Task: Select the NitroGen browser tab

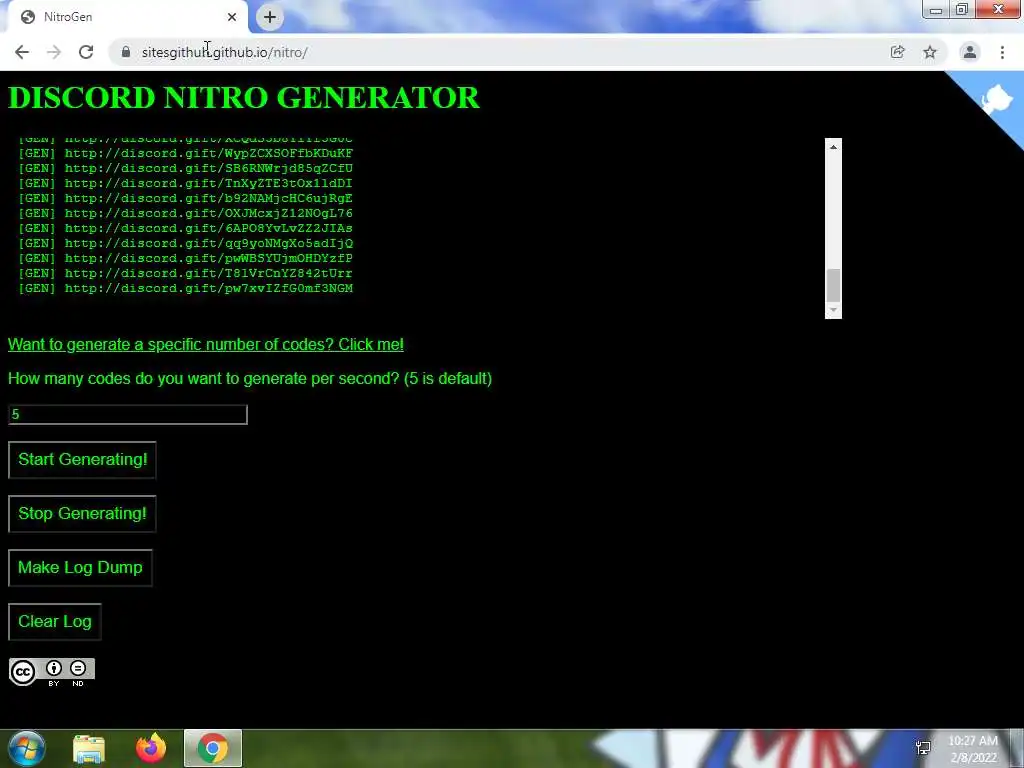Action: [127, 17]
